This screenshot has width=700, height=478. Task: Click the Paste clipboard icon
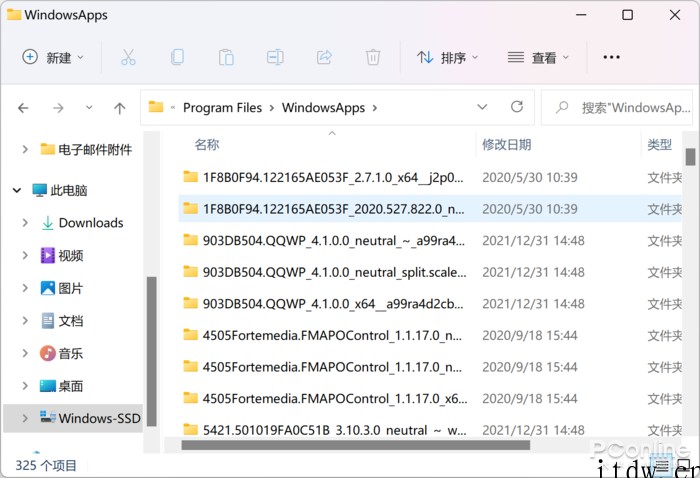[x=226, y=58]
